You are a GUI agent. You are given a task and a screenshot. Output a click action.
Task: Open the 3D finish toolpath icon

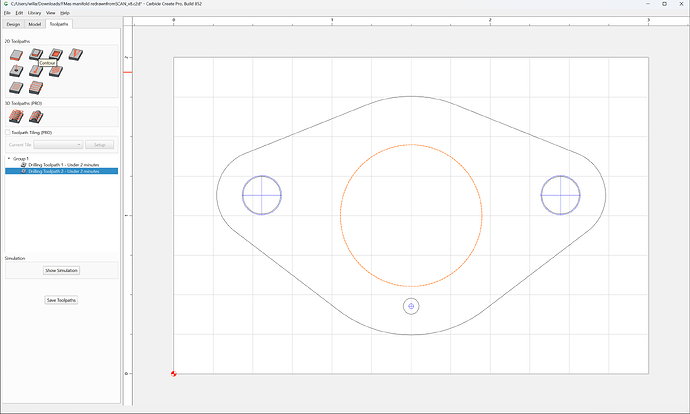click(36, 117)
